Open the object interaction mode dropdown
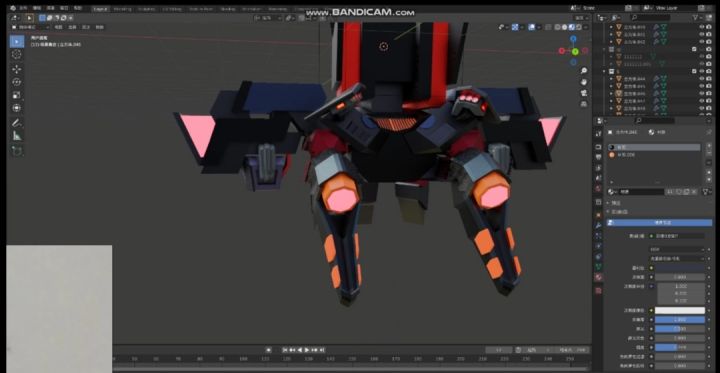This screenshot has width=720, height=373. pyautogui.click(x=30, y=27)
